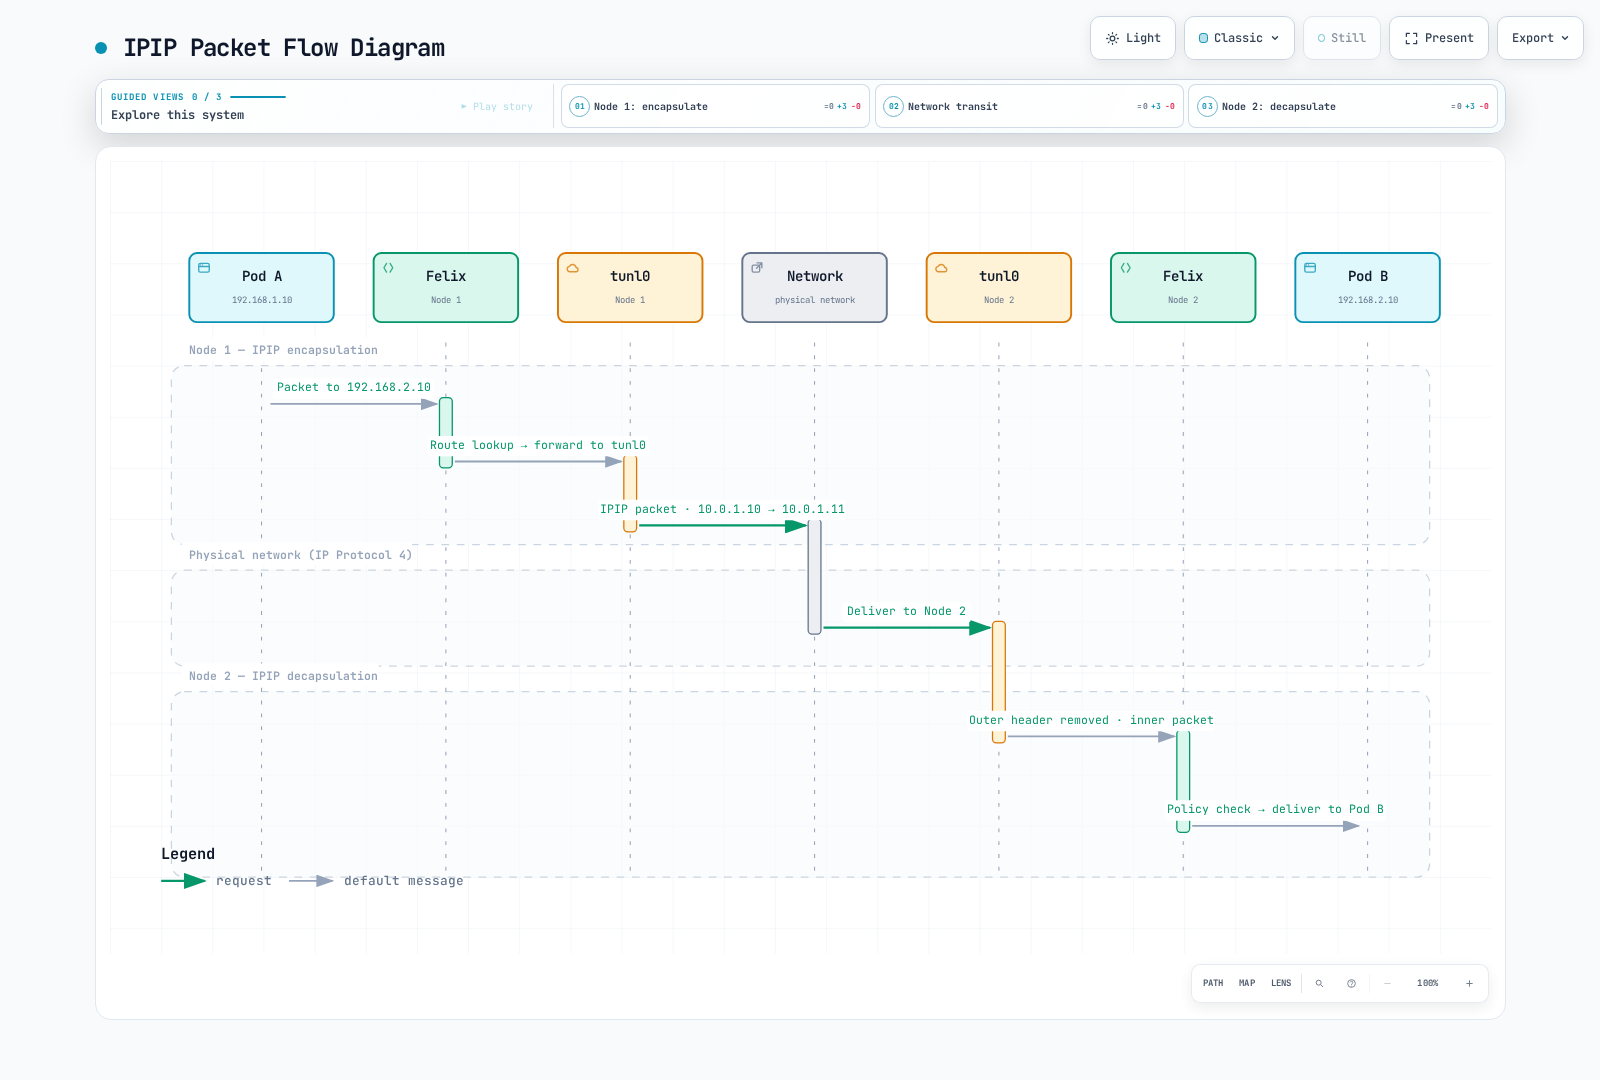Screen dimensions: 1600x1080
Task: Switch to the Node 2: decapsulate view
Action: 1343,106
